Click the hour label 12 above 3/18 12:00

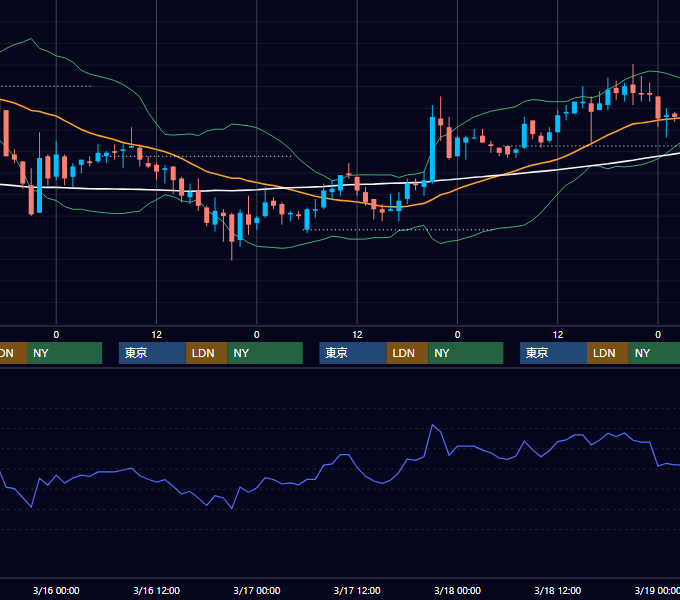[x=558, y=335]
